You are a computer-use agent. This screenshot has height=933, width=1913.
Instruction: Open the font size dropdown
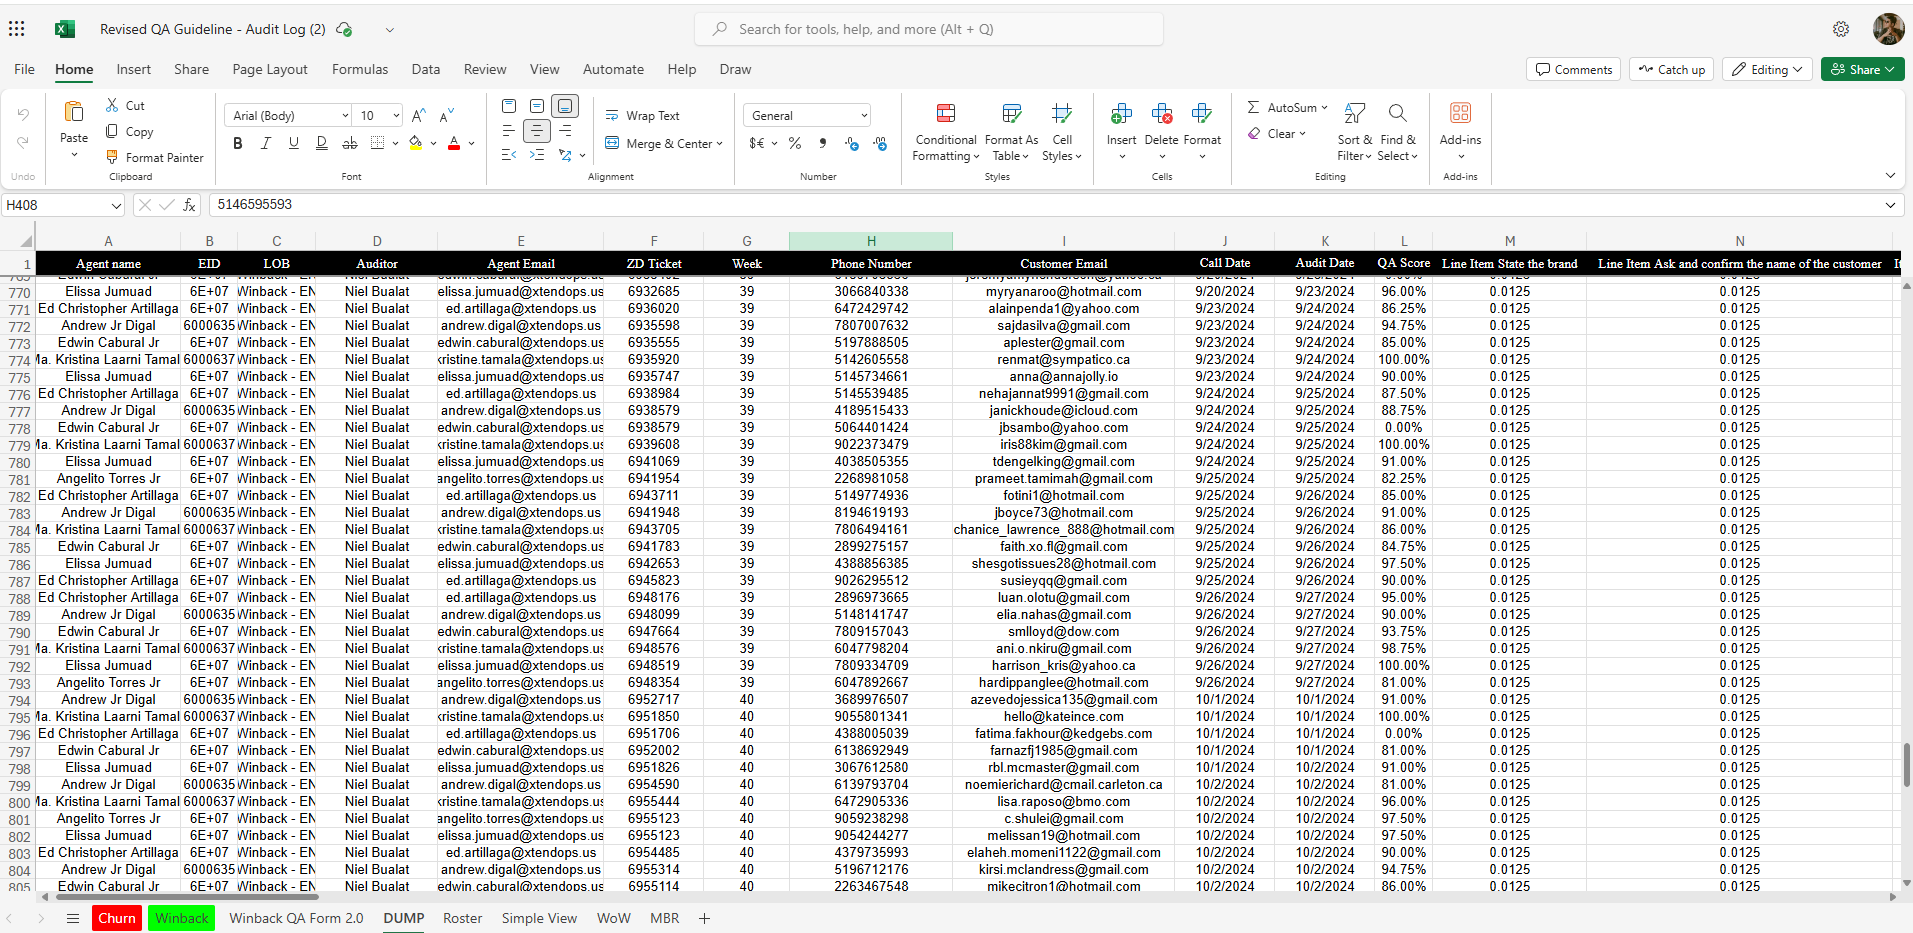[396, 116]
